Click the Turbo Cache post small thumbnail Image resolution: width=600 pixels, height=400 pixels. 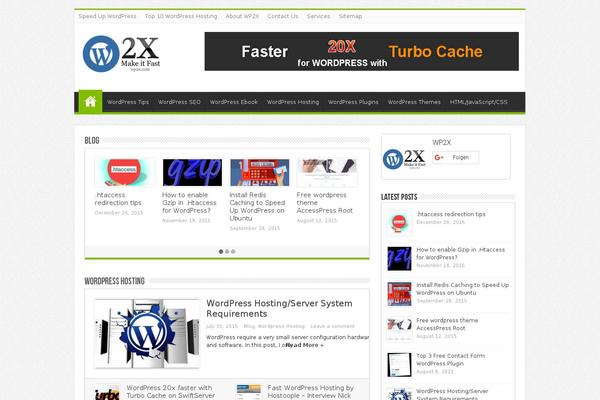click(107, 393)
